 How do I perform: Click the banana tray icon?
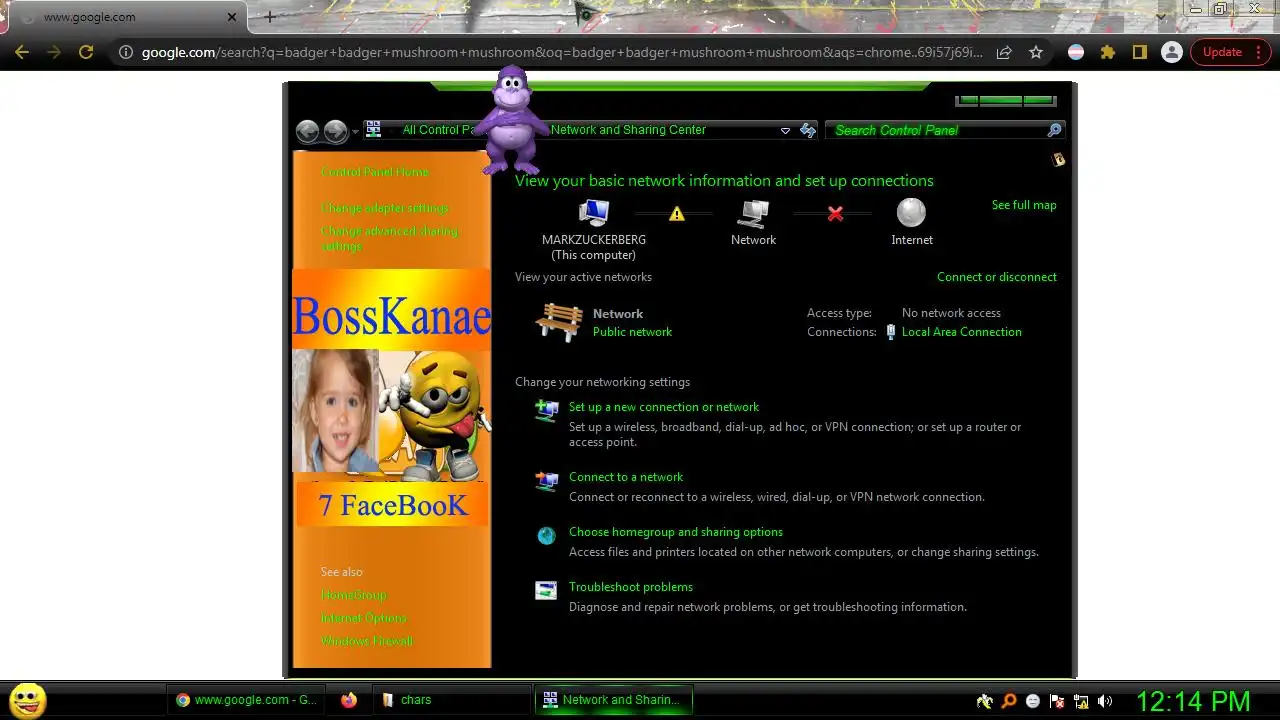[x=985, y=701]
